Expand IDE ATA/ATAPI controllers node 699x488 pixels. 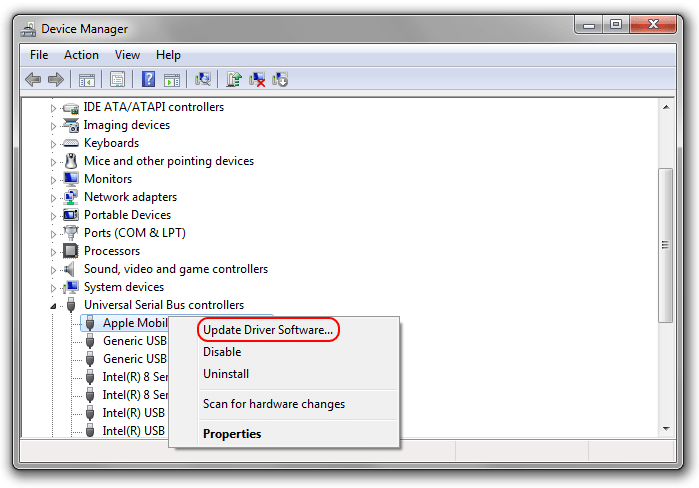click(53, 108)
